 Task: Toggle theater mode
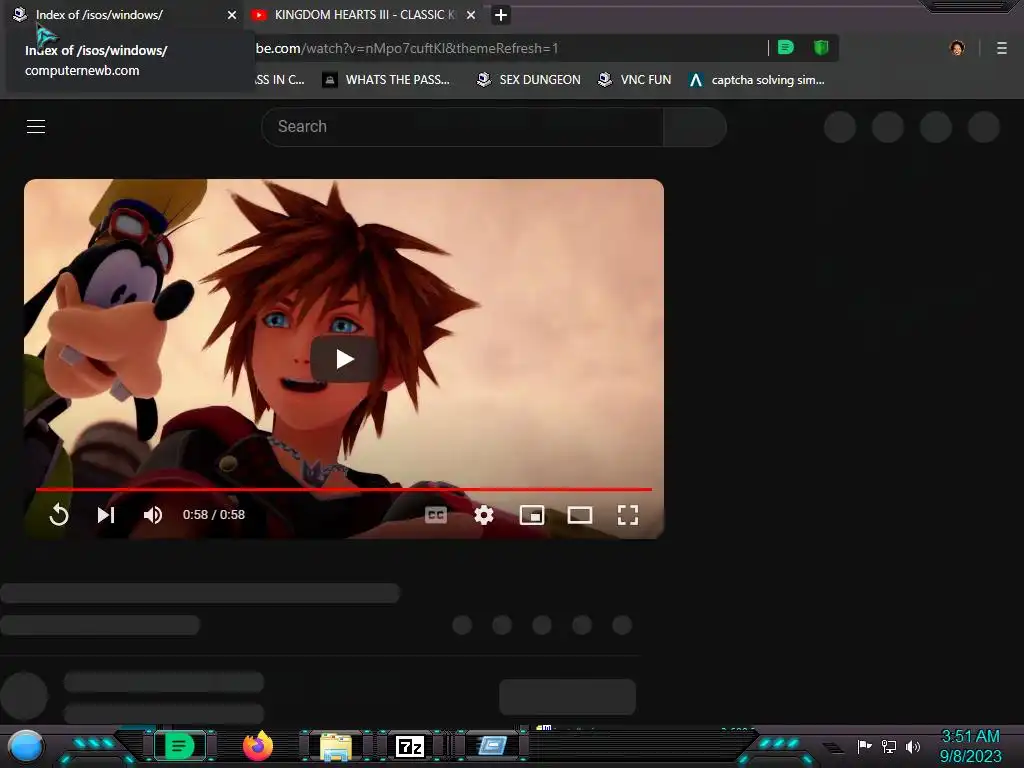click(x=580, y=515)
